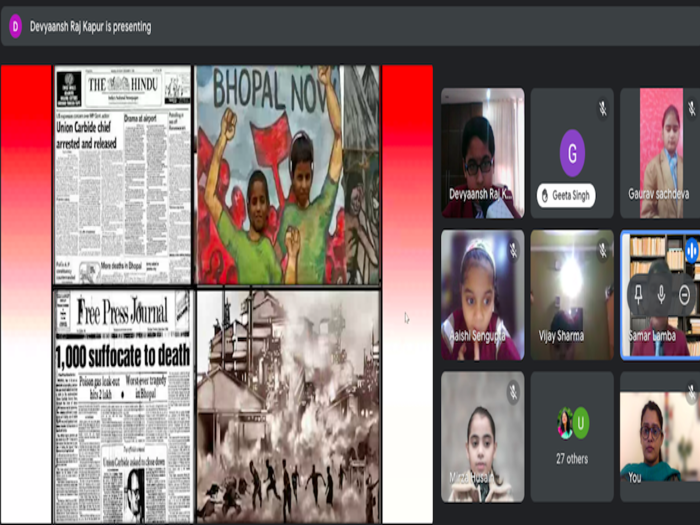This screenshot has width=700, height=525.
Task: Click The Hindu newspaper image in presentation
Action: [122, 175]
